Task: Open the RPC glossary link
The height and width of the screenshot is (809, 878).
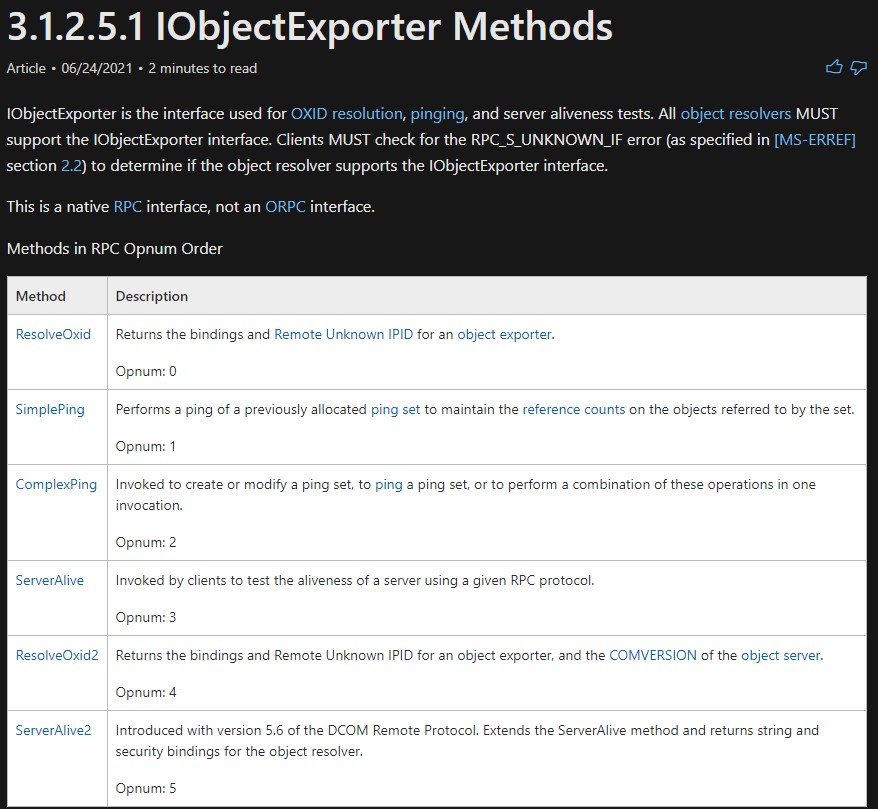Action: coord(128,207)
